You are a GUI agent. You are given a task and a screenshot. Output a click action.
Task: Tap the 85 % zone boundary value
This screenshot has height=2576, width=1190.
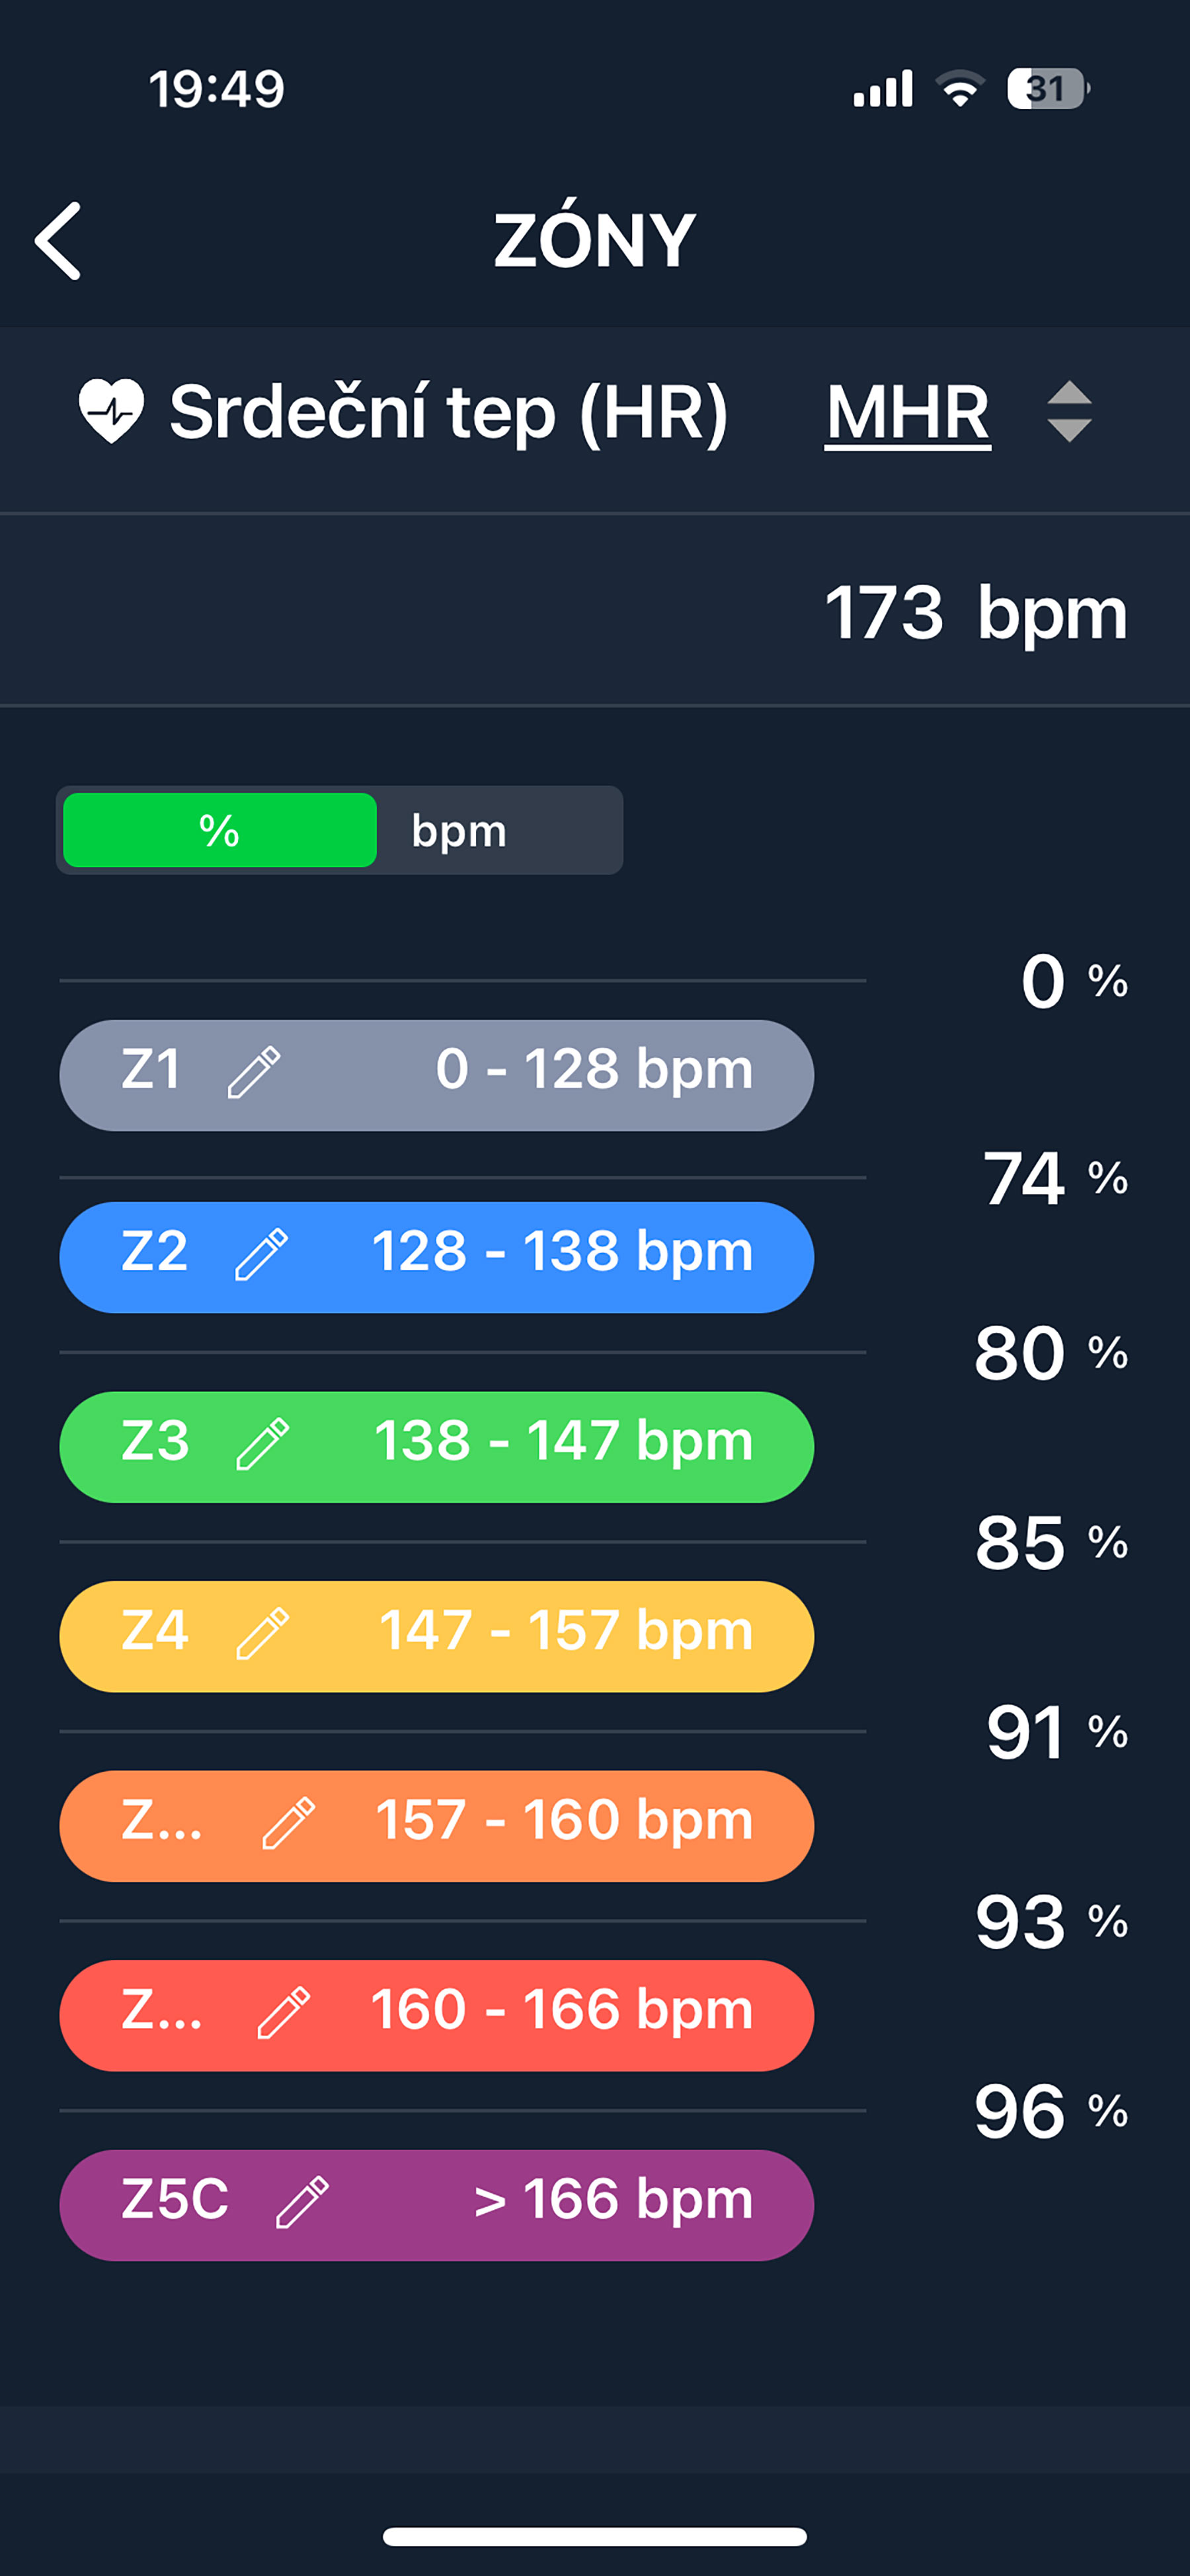[x=1050, y=1543]
